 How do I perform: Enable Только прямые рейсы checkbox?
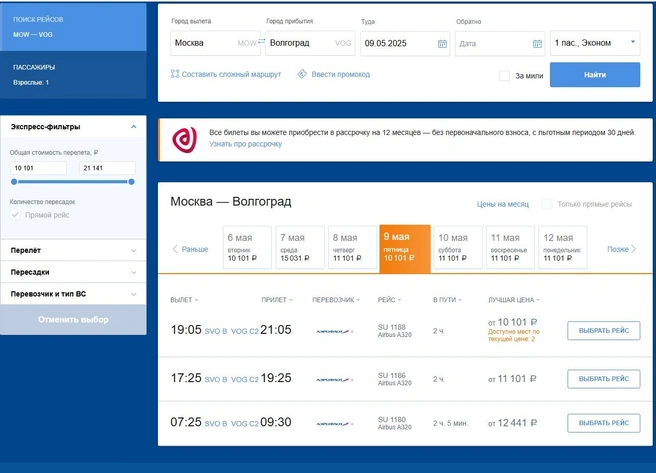pyautogui.click(x=547, y=204)
